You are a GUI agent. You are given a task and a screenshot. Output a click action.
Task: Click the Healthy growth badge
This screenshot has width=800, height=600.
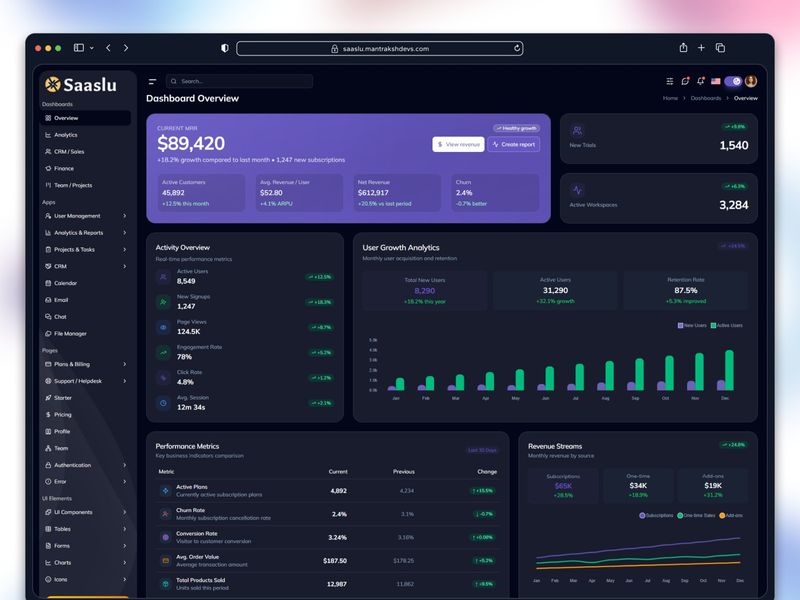(516, 128)
